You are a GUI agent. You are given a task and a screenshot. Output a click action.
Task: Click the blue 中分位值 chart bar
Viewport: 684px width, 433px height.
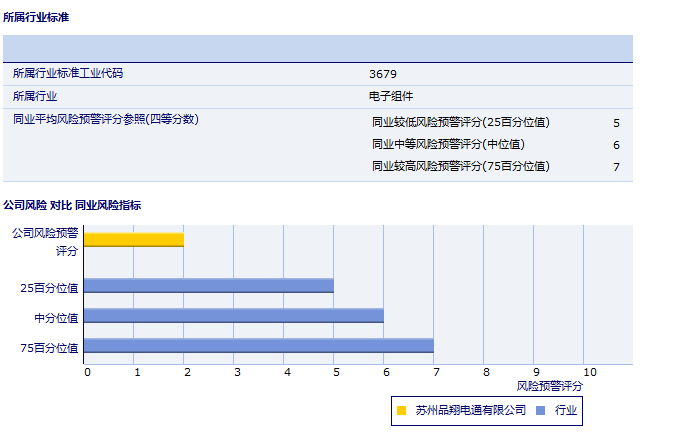tap(233, 315)
